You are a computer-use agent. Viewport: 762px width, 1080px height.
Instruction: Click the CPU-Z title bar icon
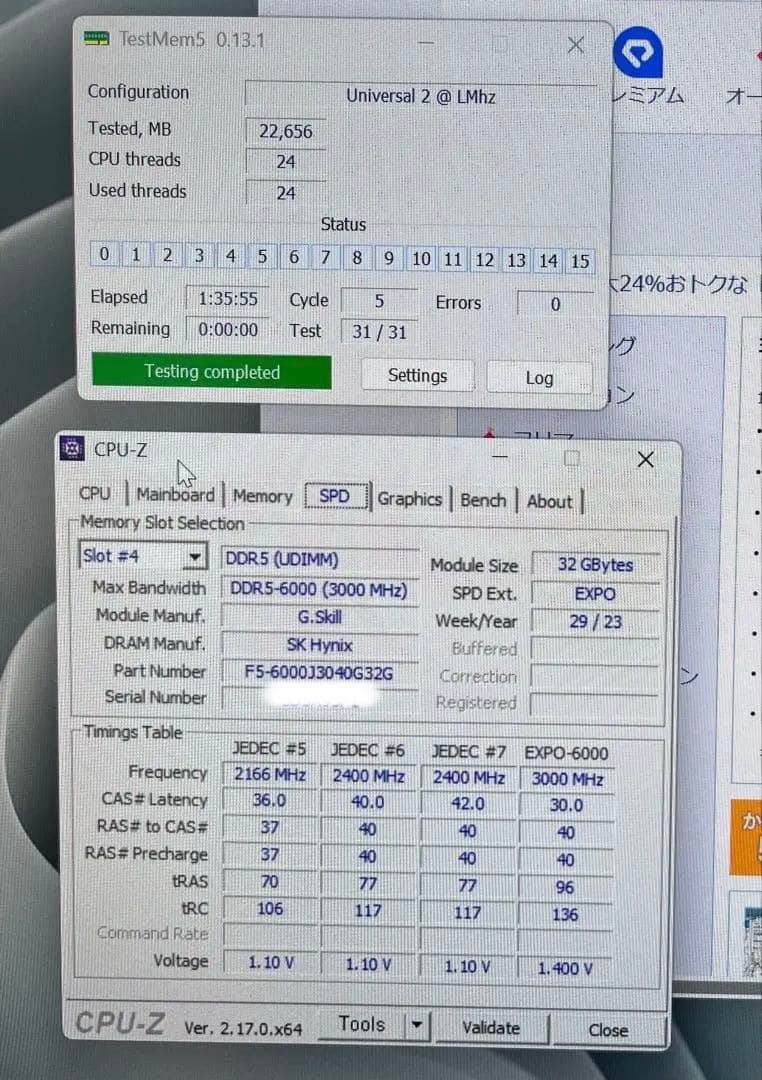(x=72, y=448)
